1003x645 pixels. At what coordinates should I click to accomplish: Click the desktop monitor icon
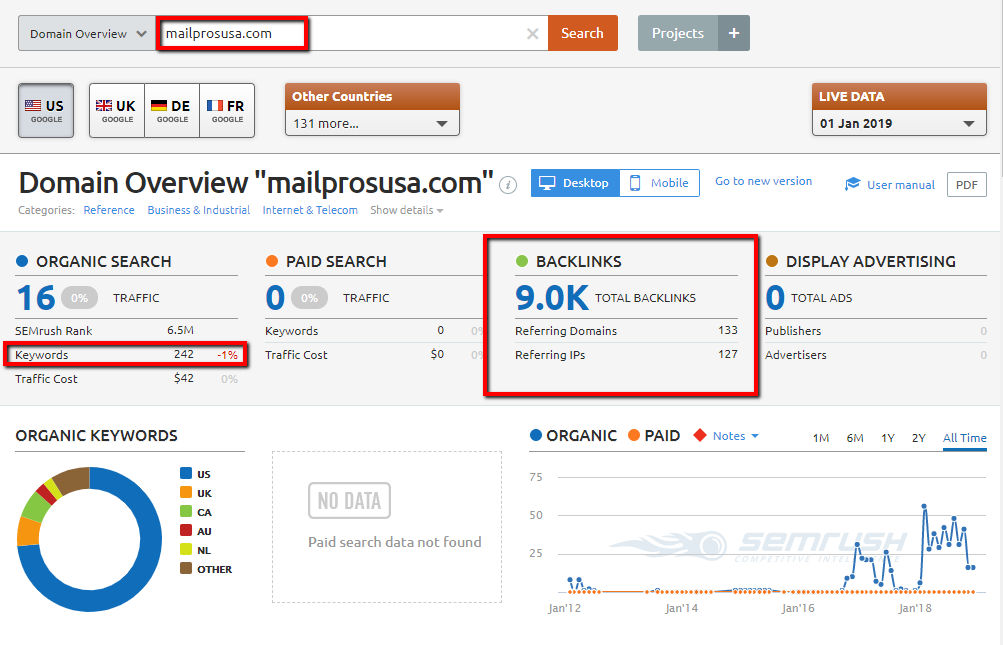(x=547, y=183)
